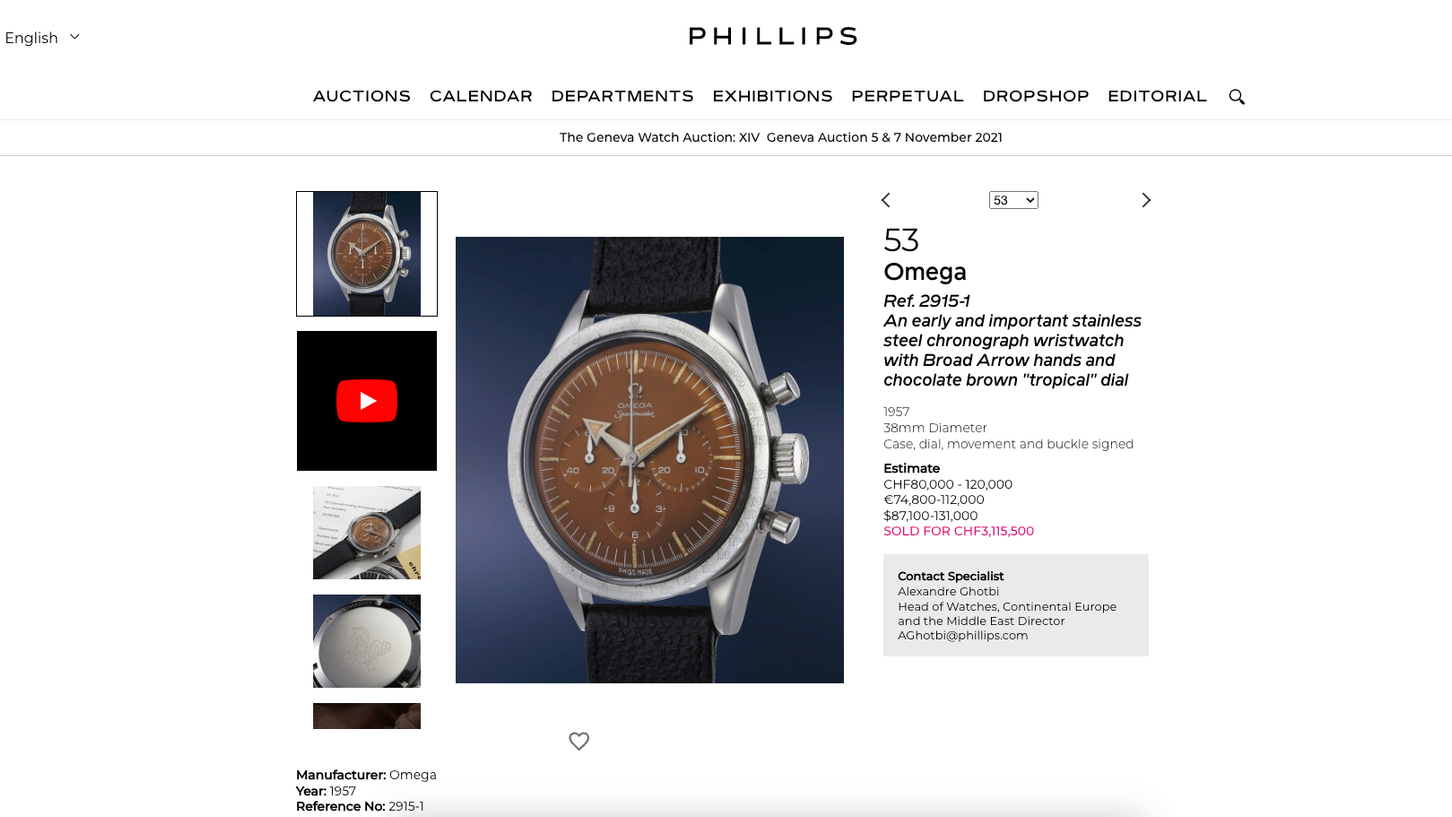
Task: Play the YouTube video thumbnail
Action: (367, 401)
